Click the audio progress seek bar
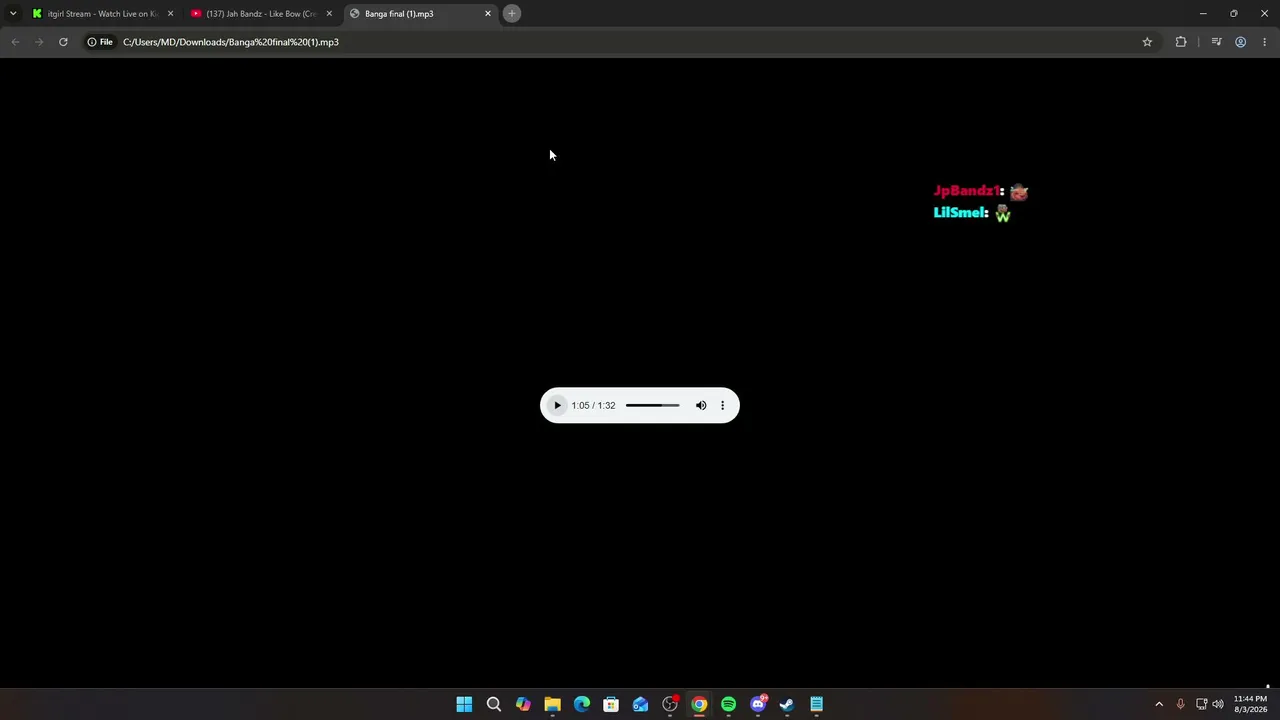 [x=652, y=405]
